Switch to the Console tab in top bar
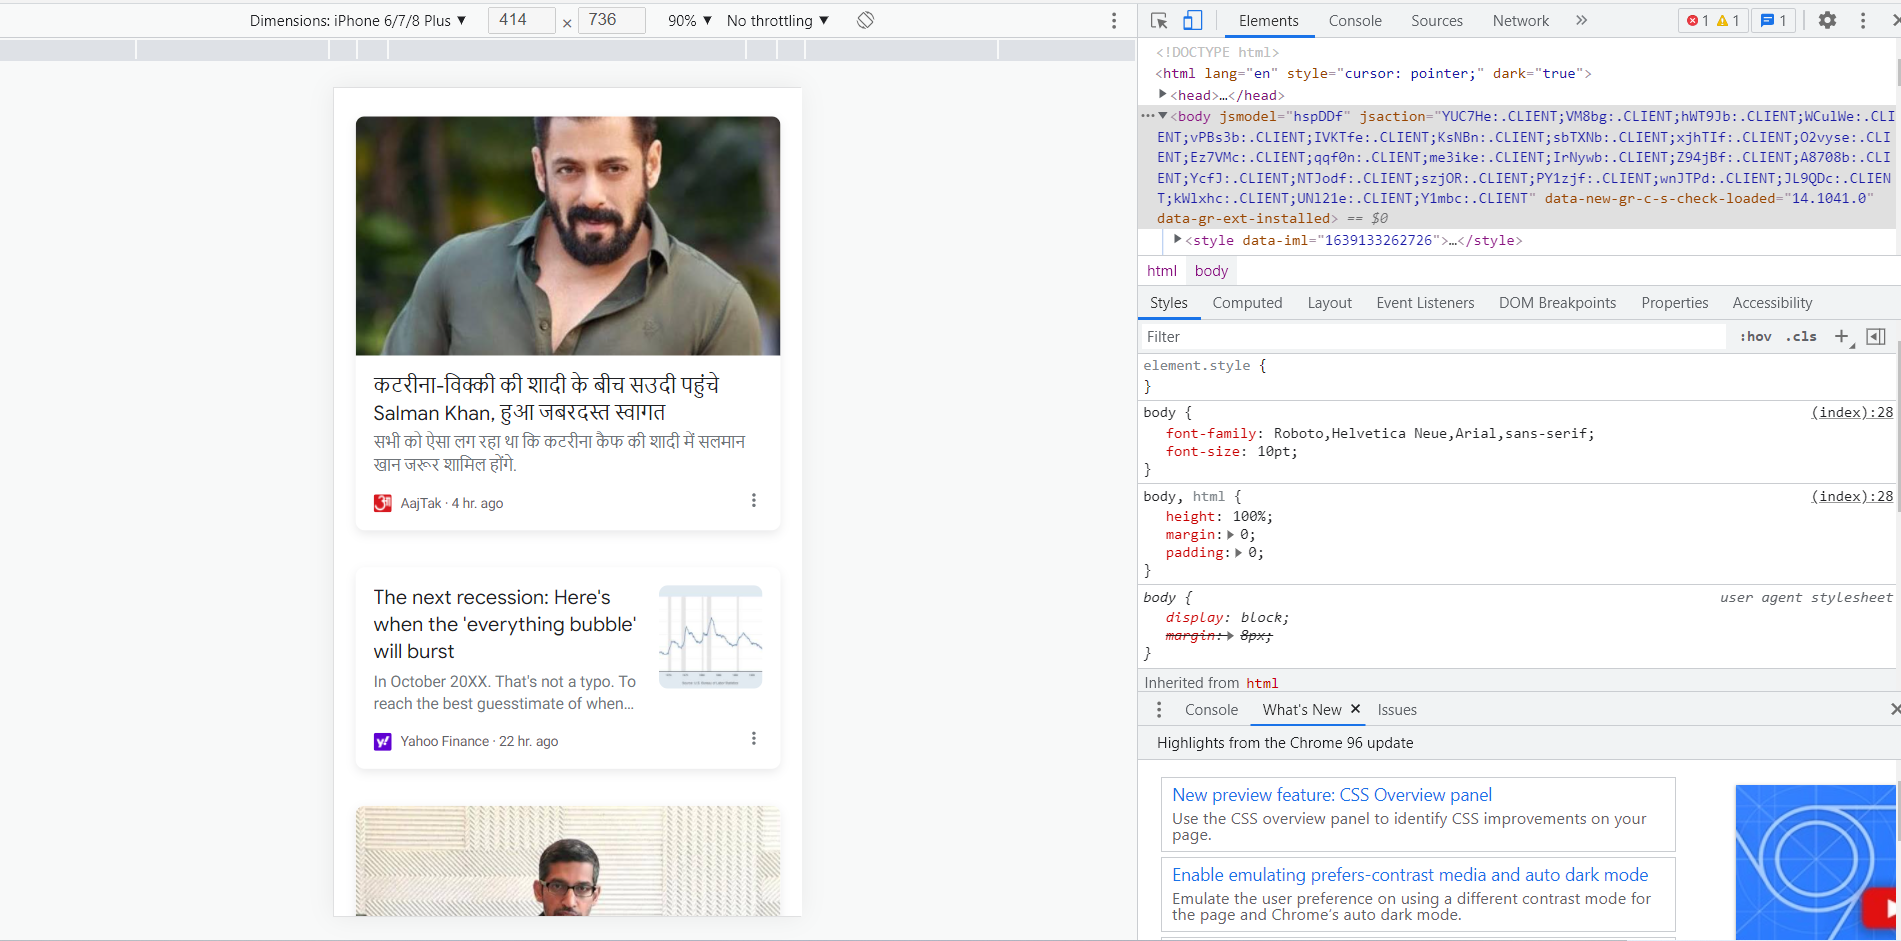The width and height of the screenshot is (1901, 941). [1355, 20]
